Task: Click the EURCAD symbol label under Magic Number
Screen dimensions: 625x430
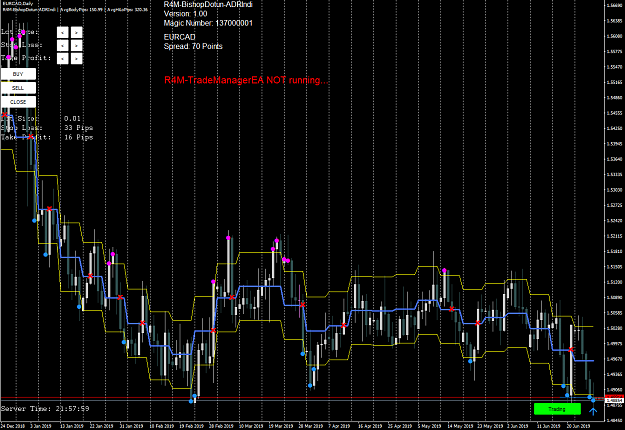Action: coord(179,37)
